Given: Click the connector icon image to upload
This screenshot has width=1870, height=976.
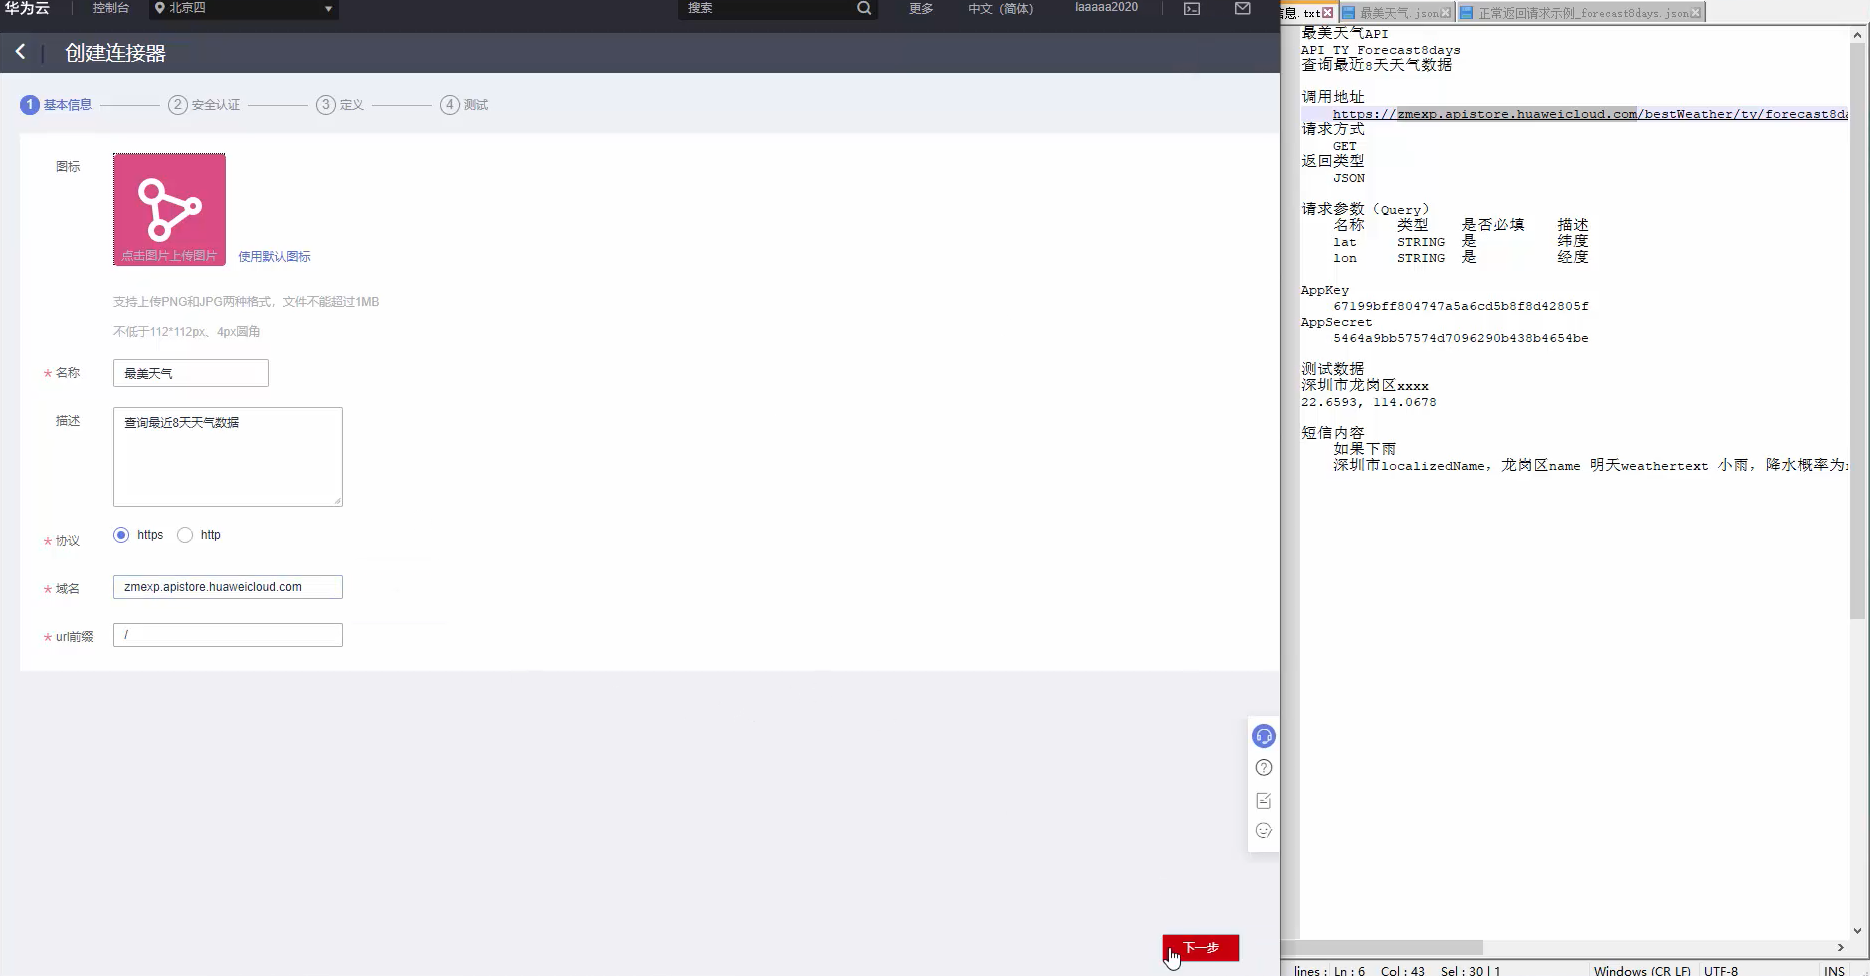Looking at the screenshot, I should coord(169,209).
